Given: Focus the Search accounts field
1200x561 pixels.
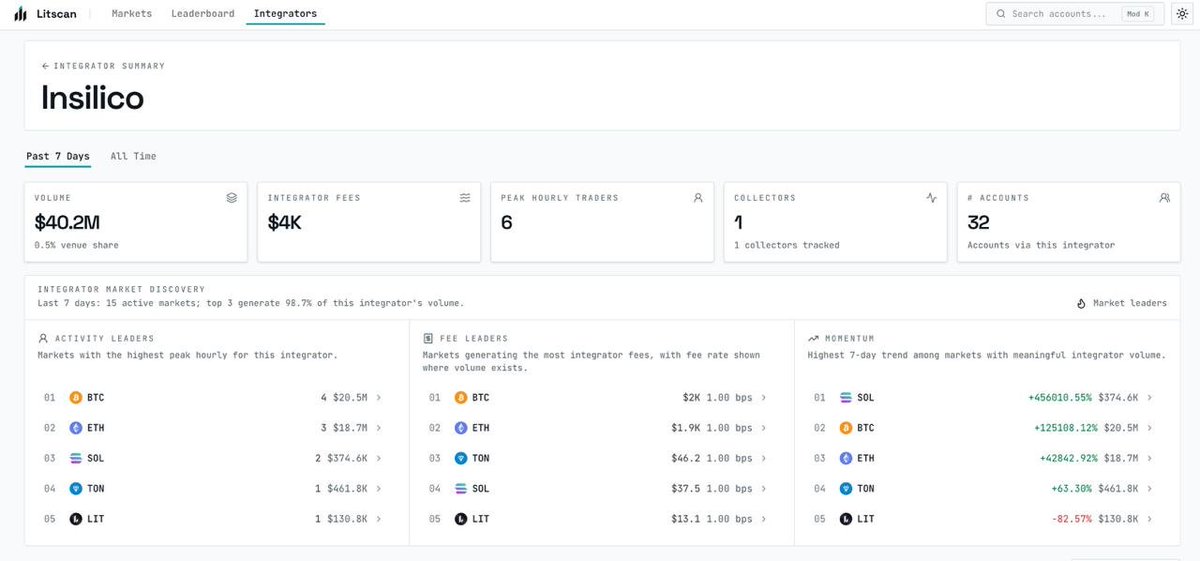Looking at the screenshot, I should click(1075, 14).
